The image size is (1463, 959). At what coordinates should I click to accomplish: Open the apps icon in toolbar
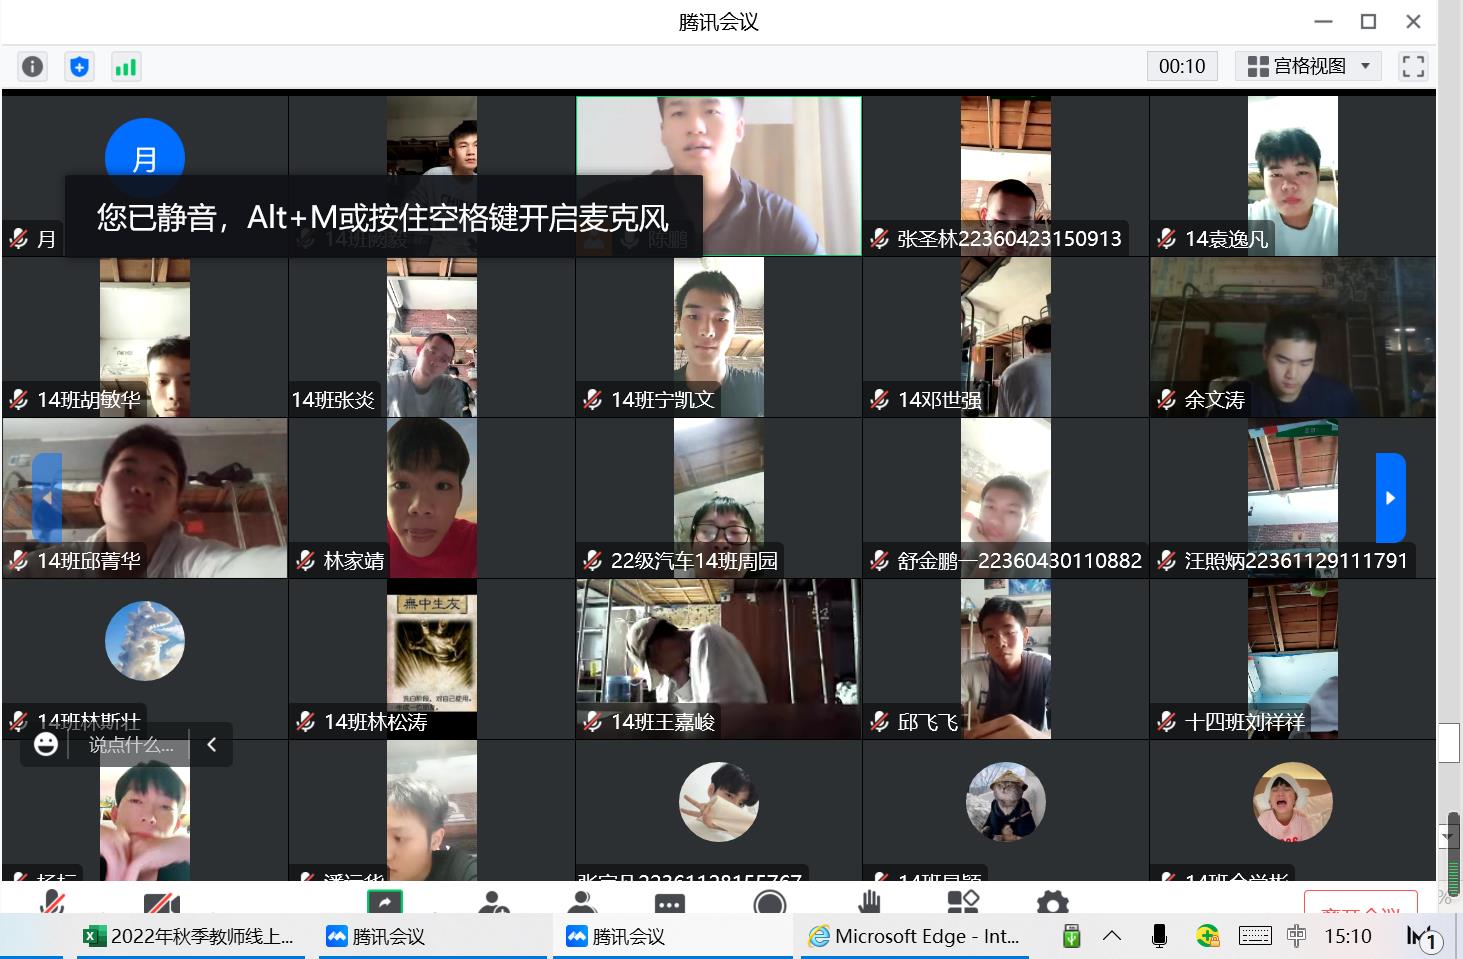pyautogui.click(x=962, y=902)
